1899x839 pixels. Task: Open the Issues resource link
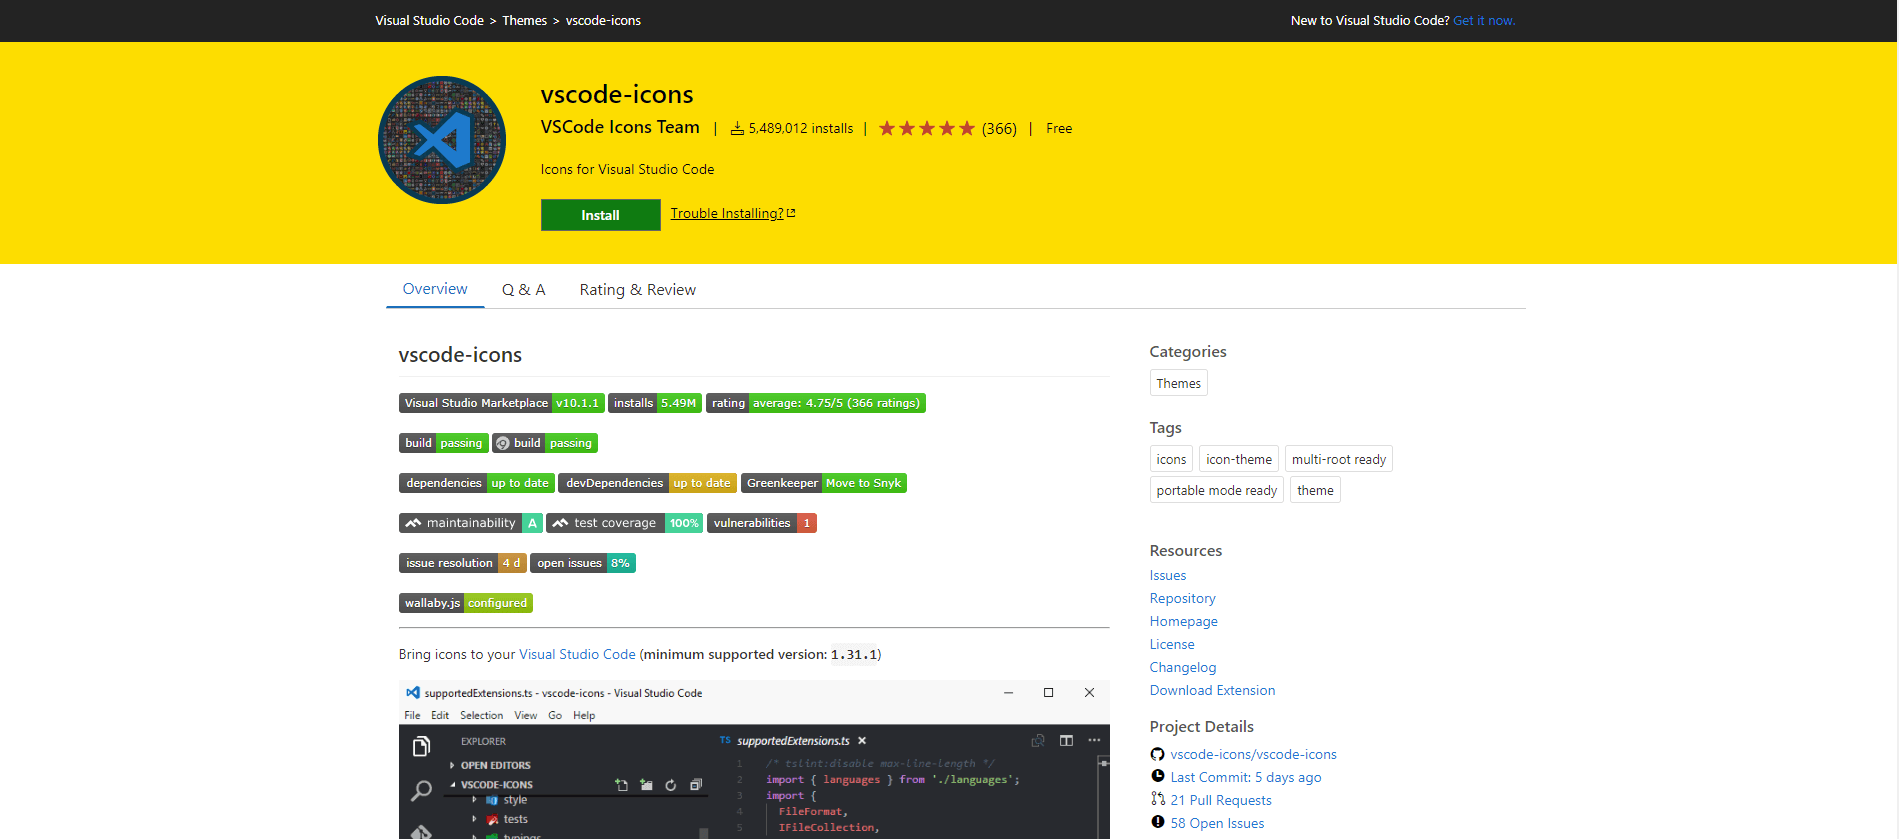coord(1168,575)
